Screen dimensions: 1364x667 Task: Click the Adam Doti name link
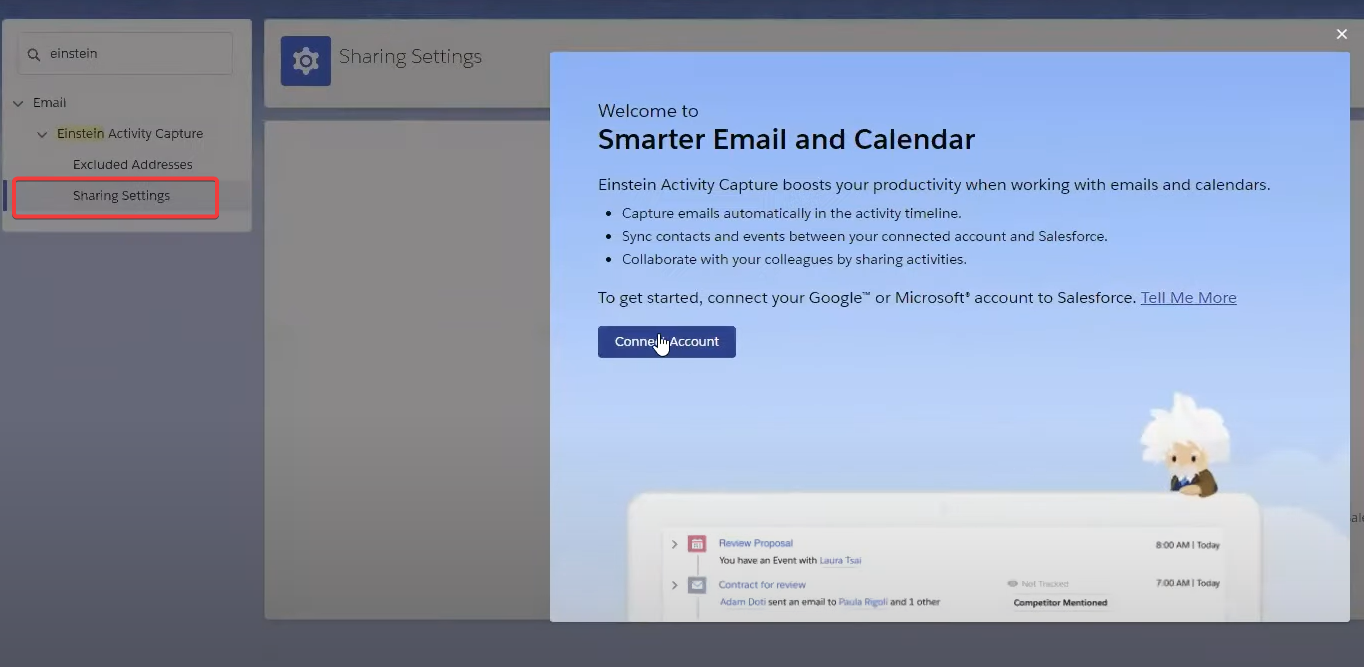(743, 602)
